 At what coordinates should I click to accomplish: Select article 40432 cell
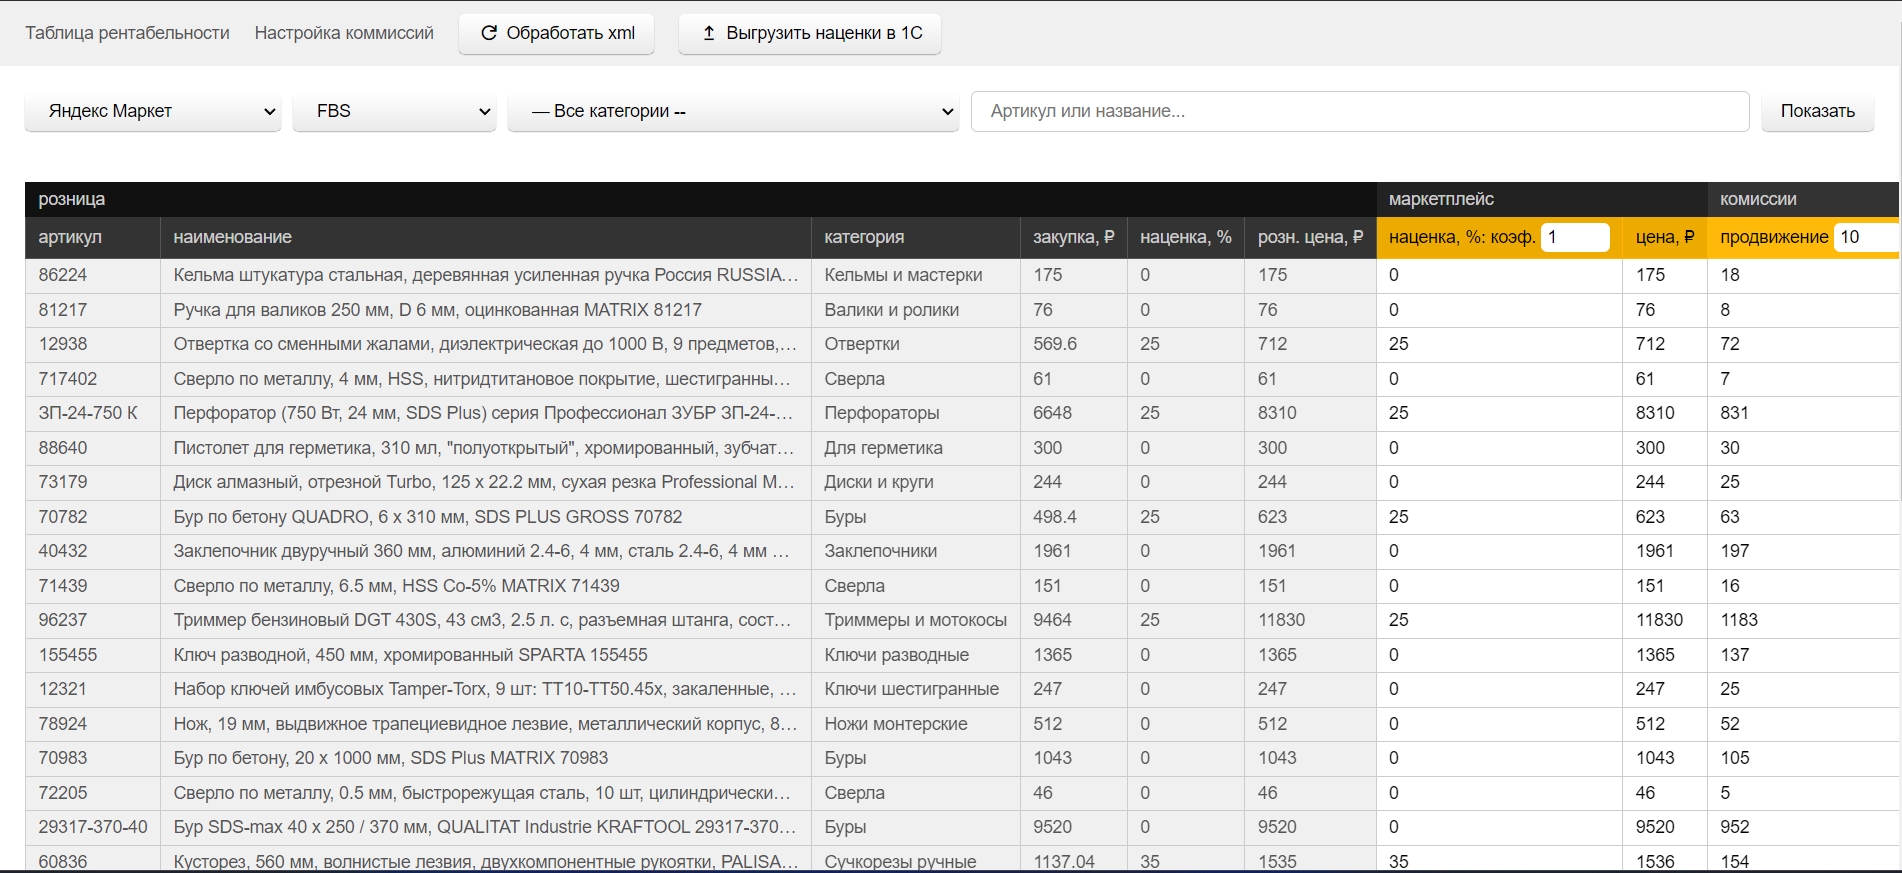92,551
